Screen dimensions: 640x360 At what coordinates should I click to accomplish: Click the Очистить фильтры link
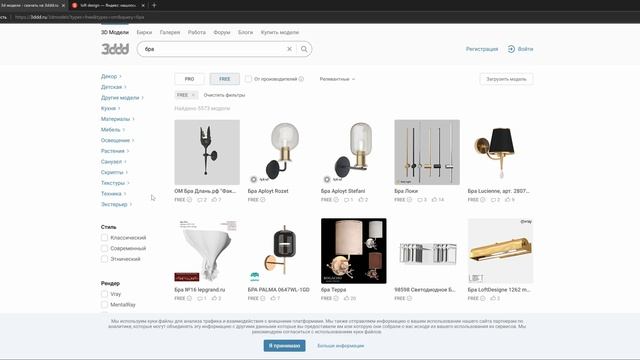coord(224,95)
